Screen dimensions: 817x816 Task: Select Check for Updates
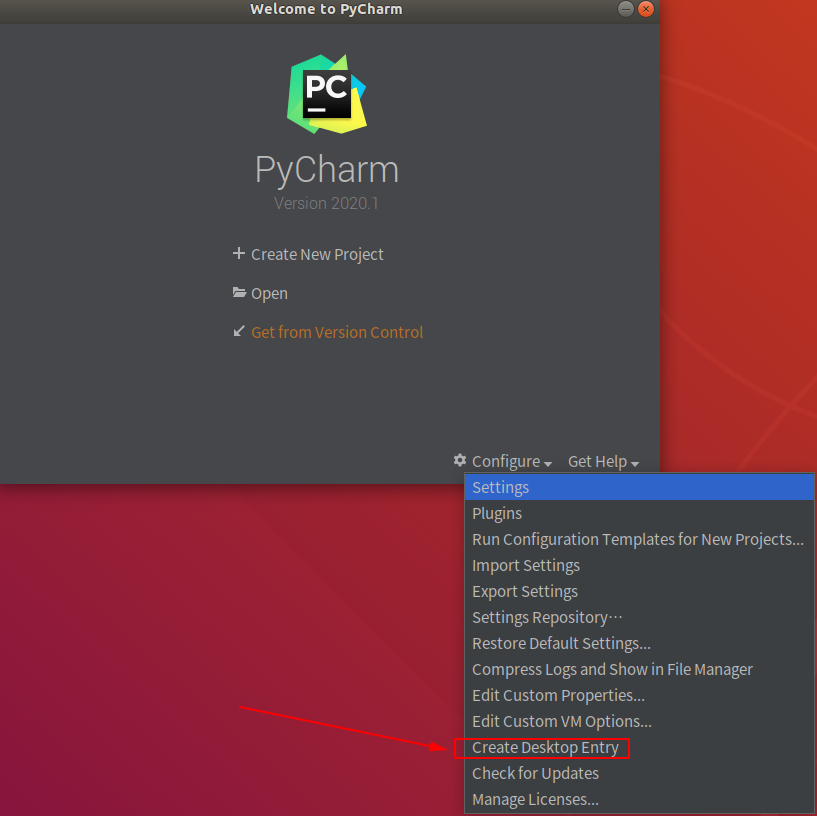click(x=535, y=773)
